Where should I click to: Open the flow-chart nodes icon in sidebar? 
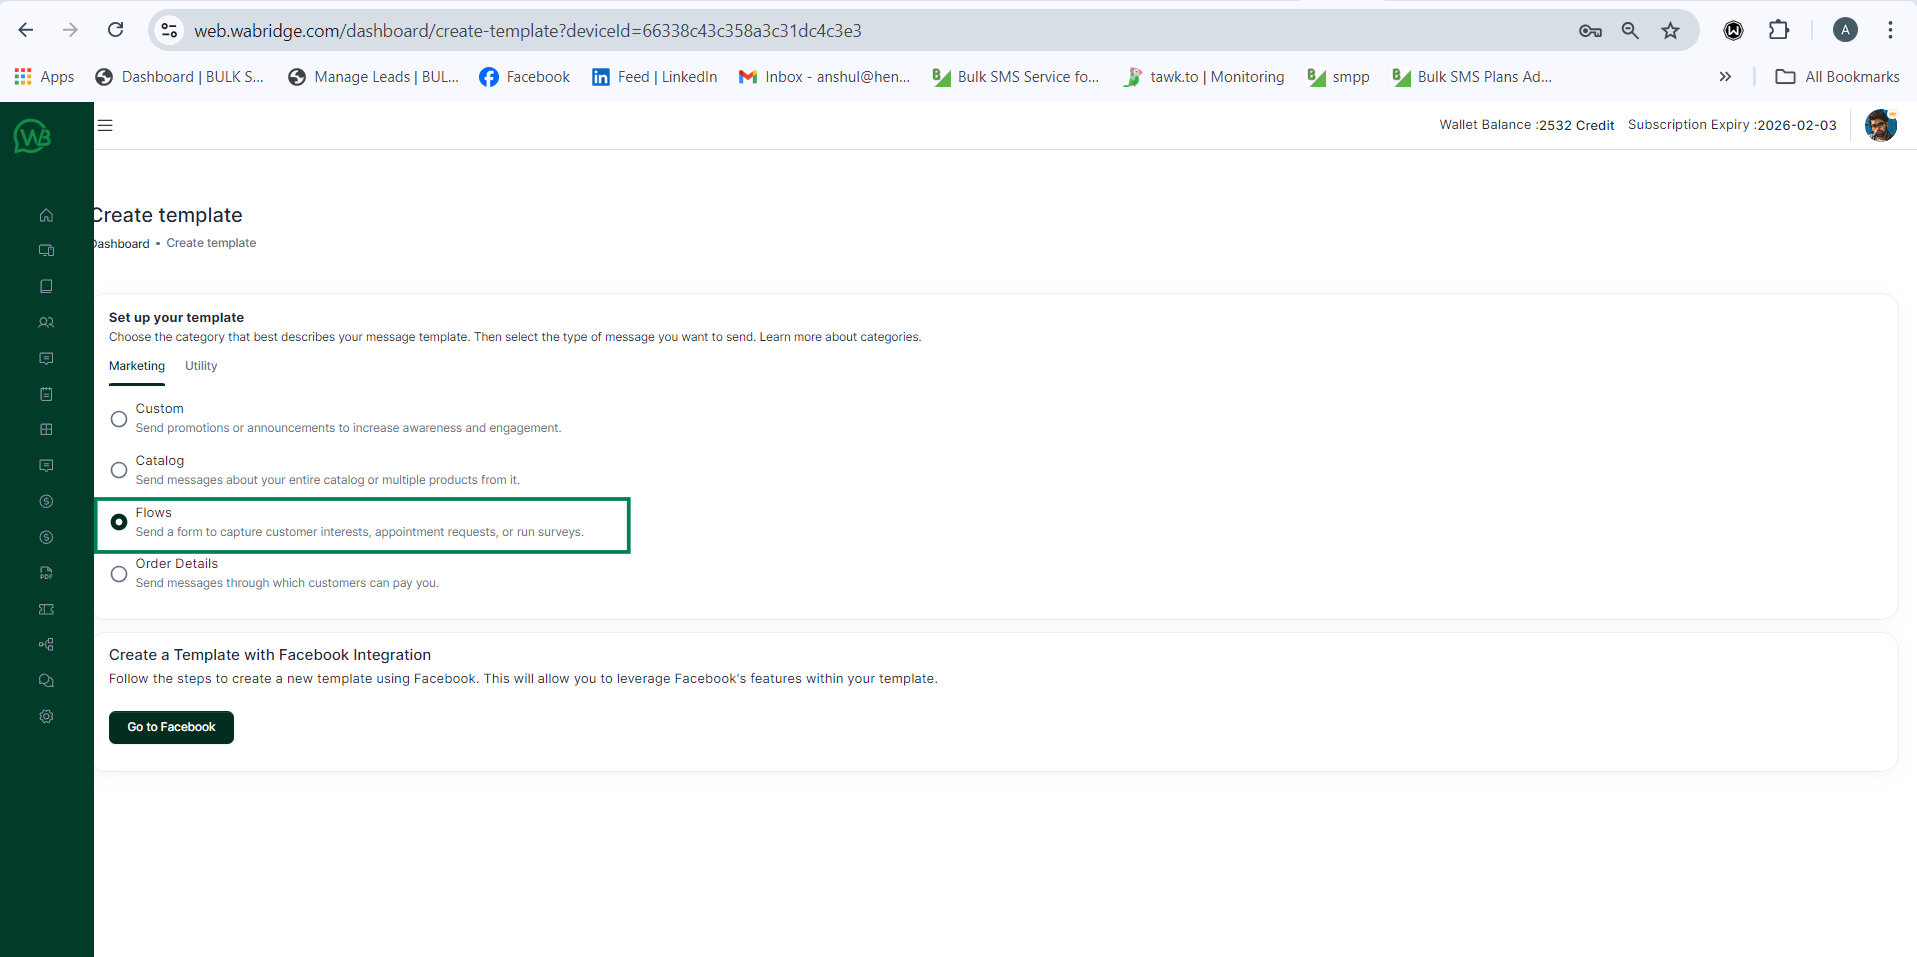(x=46, y=645)
